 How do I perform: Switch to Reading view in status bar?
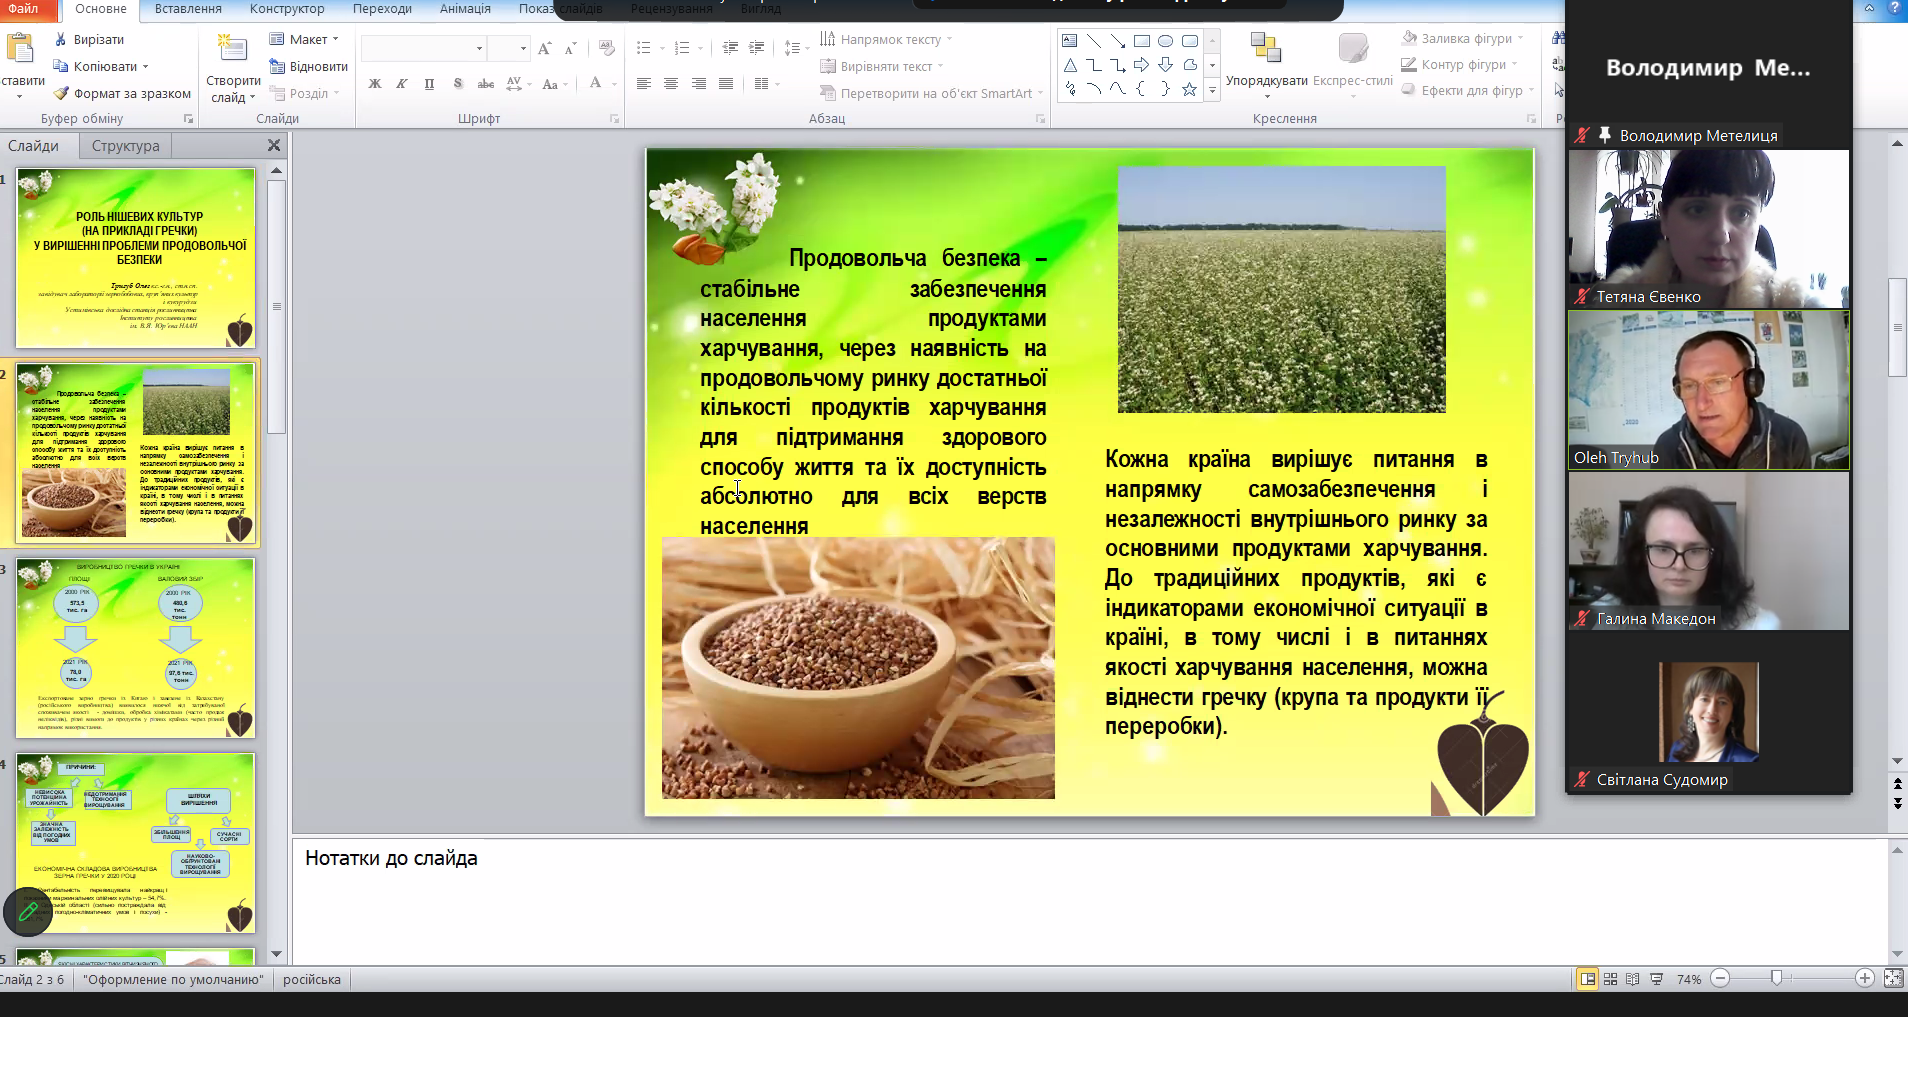tap(1633, 979)
